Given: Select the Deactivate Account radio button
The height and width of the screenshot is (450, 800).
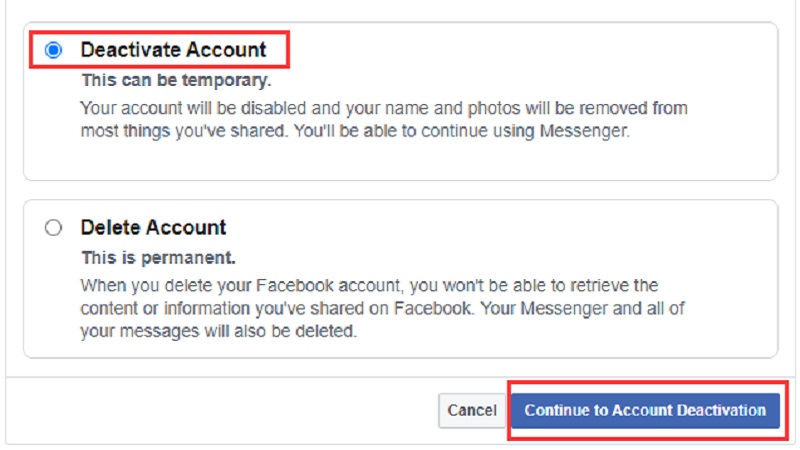Looking at the screenshot, I should 53,50.
